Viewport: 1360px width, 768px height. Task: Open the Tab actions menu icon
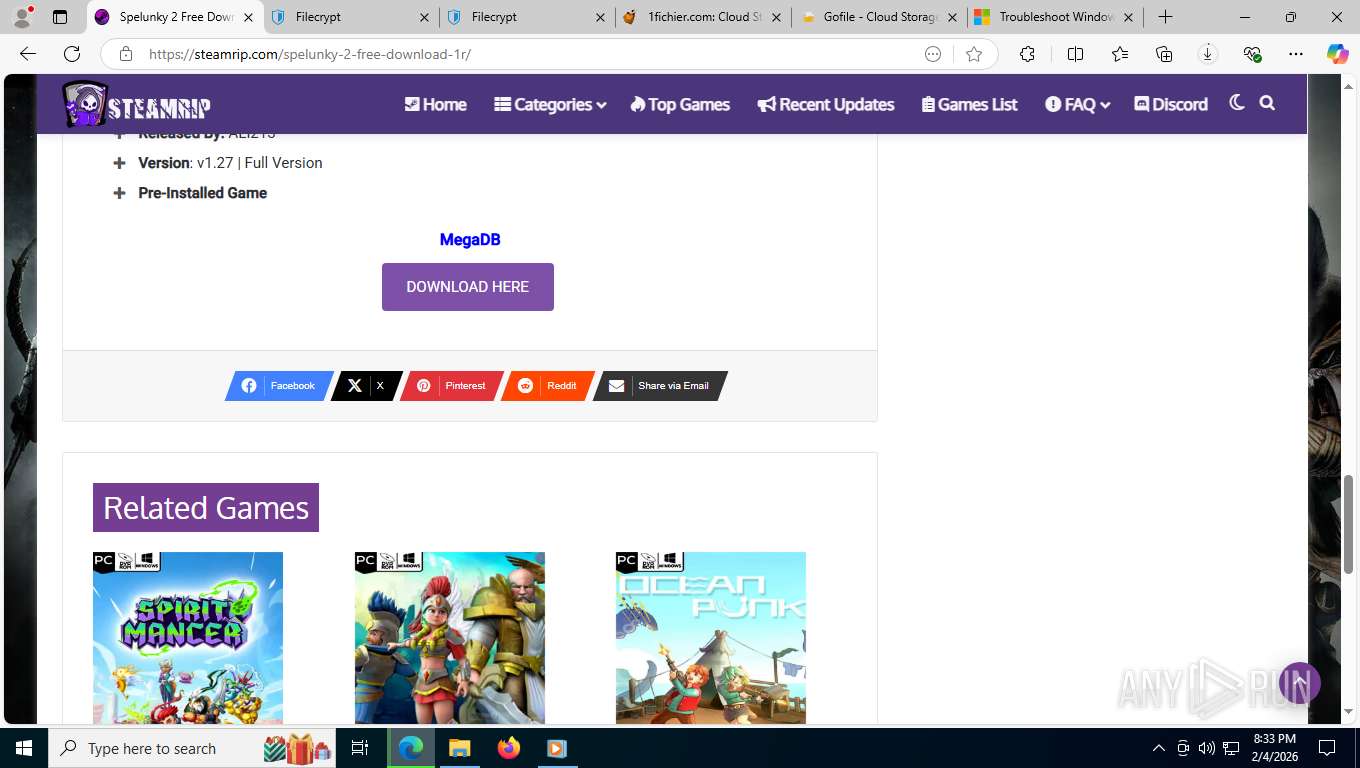(x=60, y=17)
